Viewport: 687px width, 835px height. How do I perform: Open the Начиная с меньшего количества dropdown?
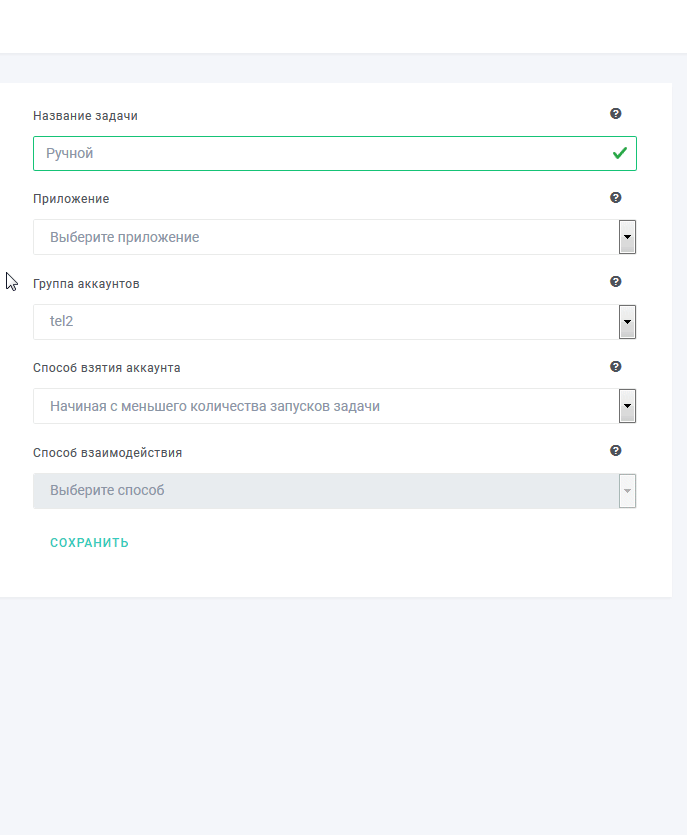click(335, 406)
